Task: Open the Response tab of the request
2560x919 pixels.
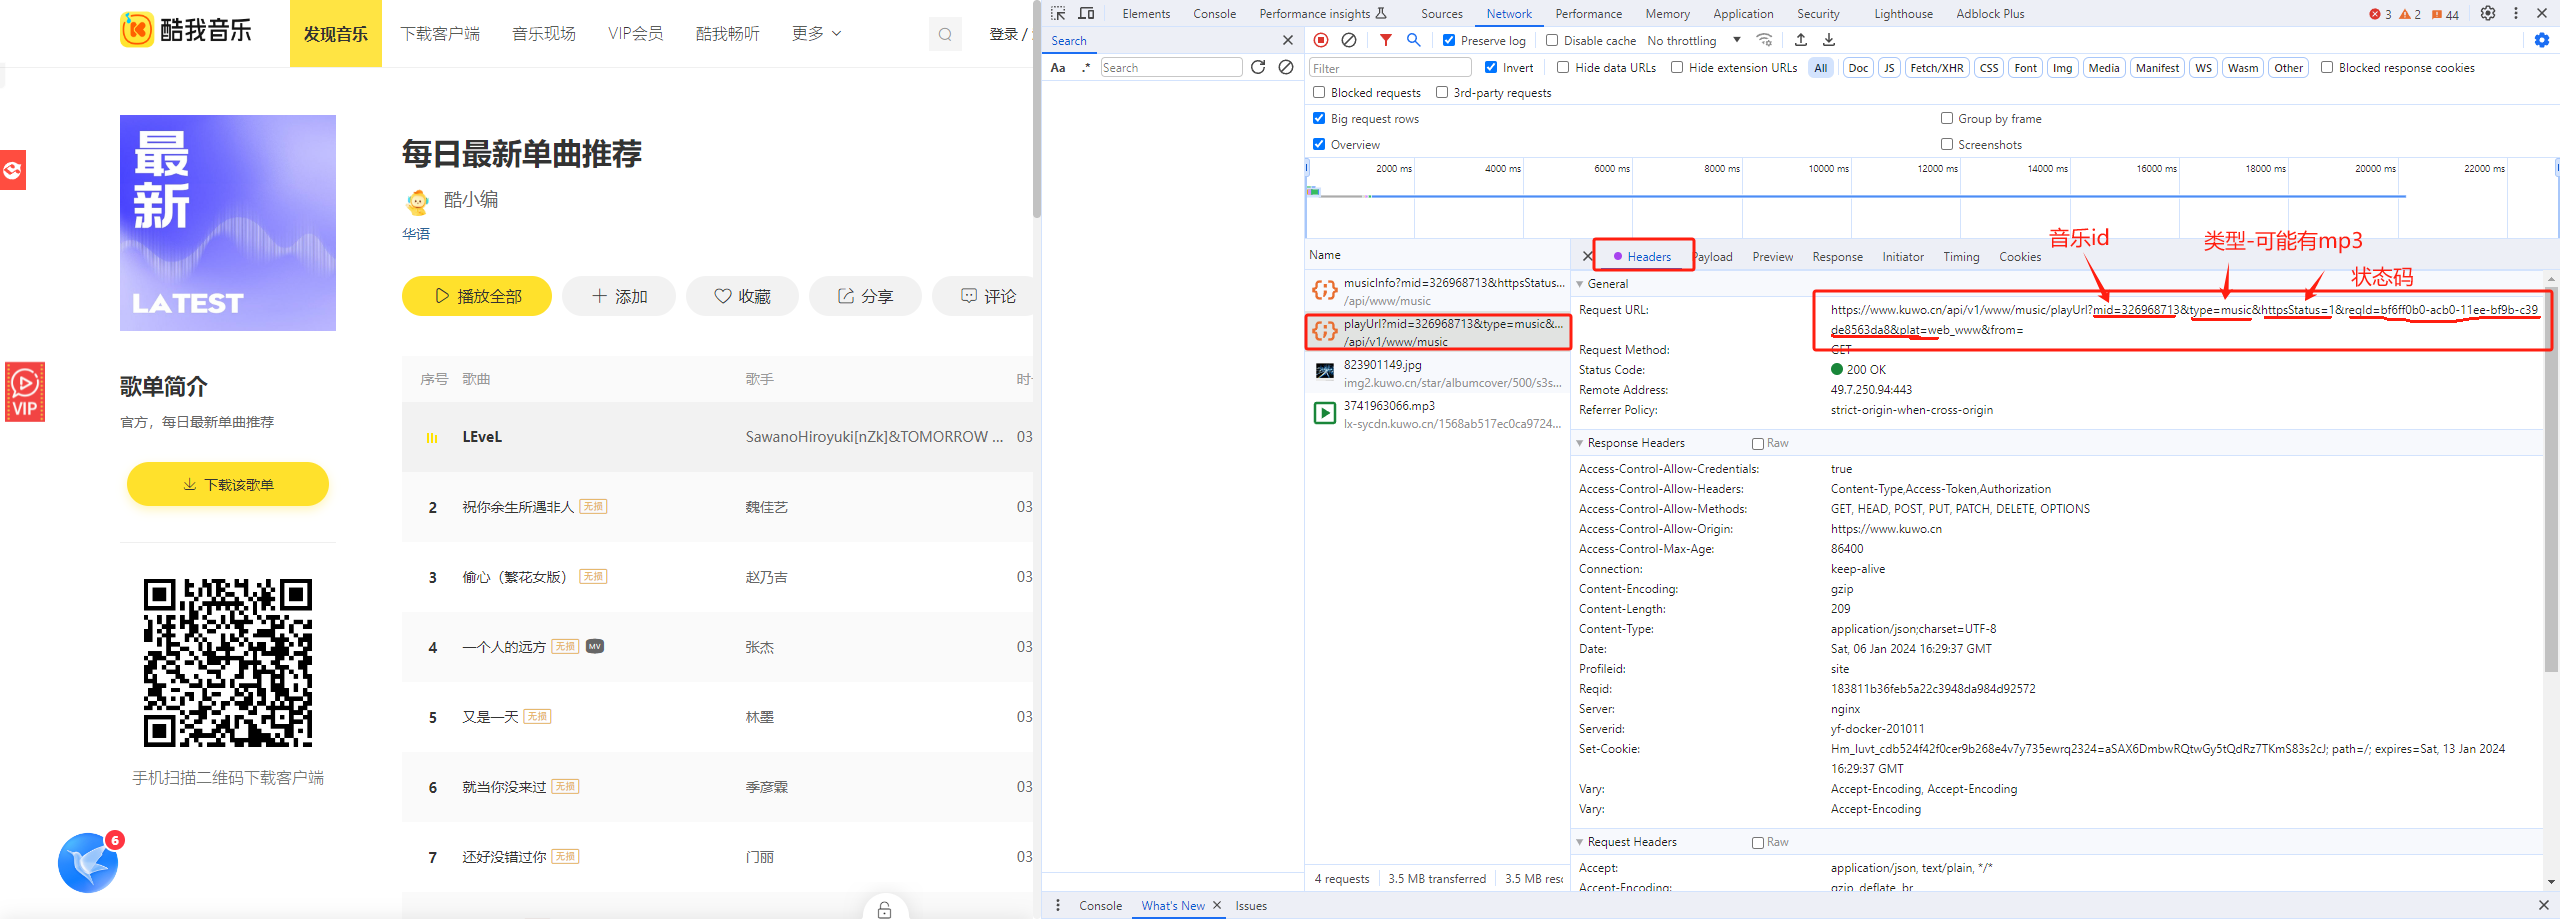Action: [x=1837, y=257]
